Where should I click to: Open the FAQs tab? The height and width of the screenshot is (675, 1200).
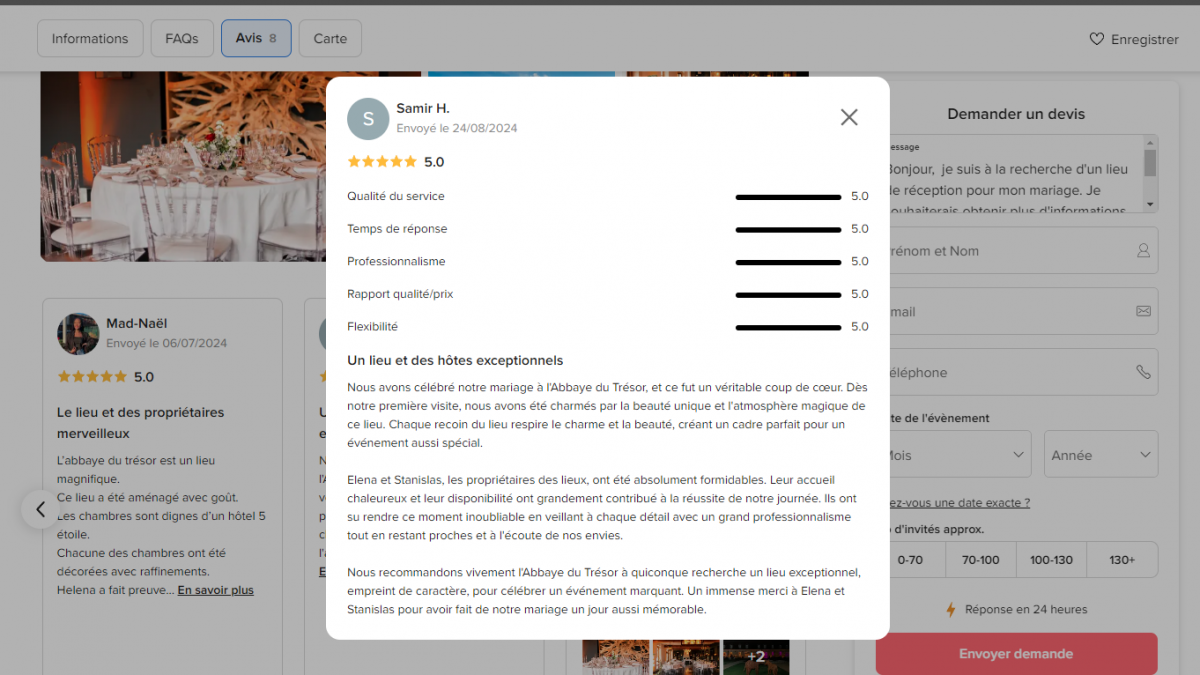(182, 39)
